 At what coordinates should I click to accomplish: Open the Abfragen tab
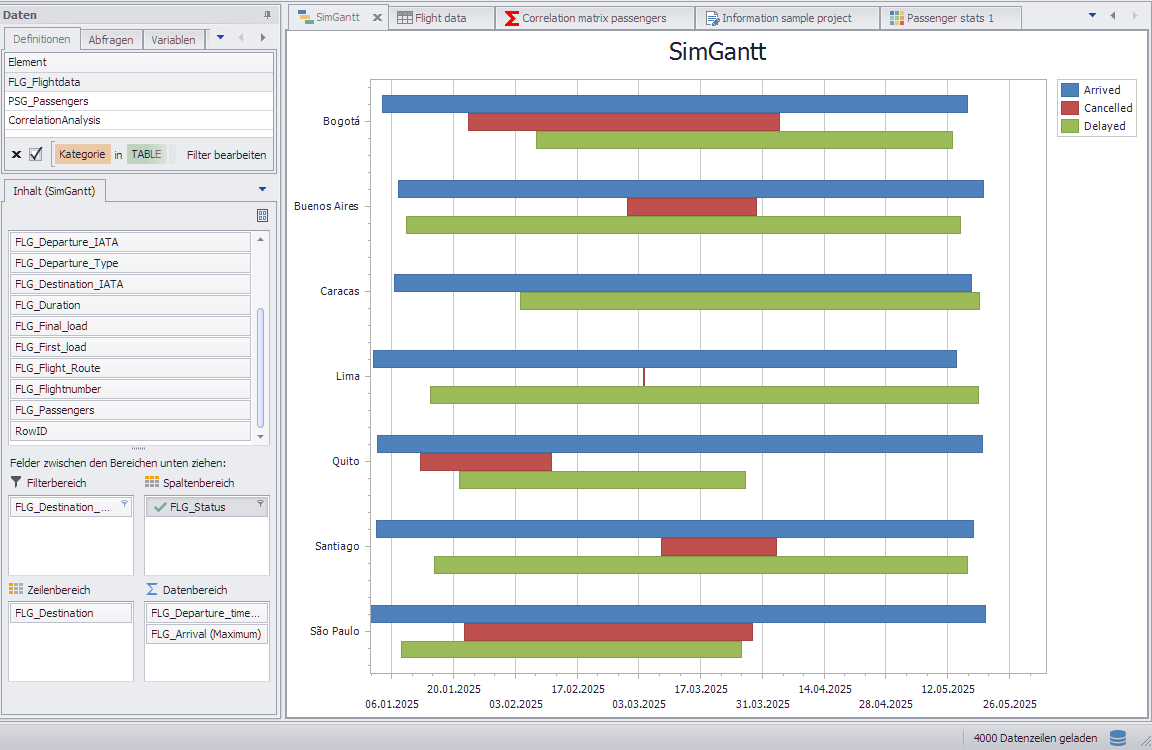click(x=111, y=40)
